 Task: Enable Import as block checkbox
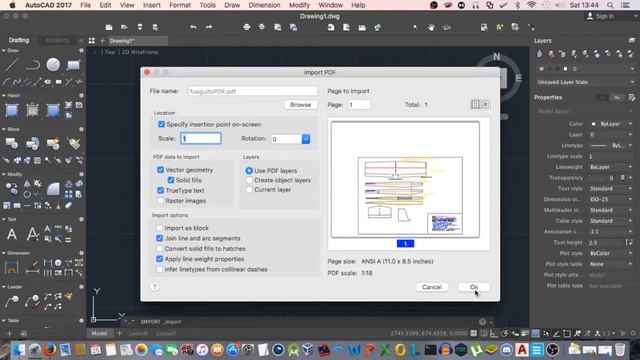160,228
